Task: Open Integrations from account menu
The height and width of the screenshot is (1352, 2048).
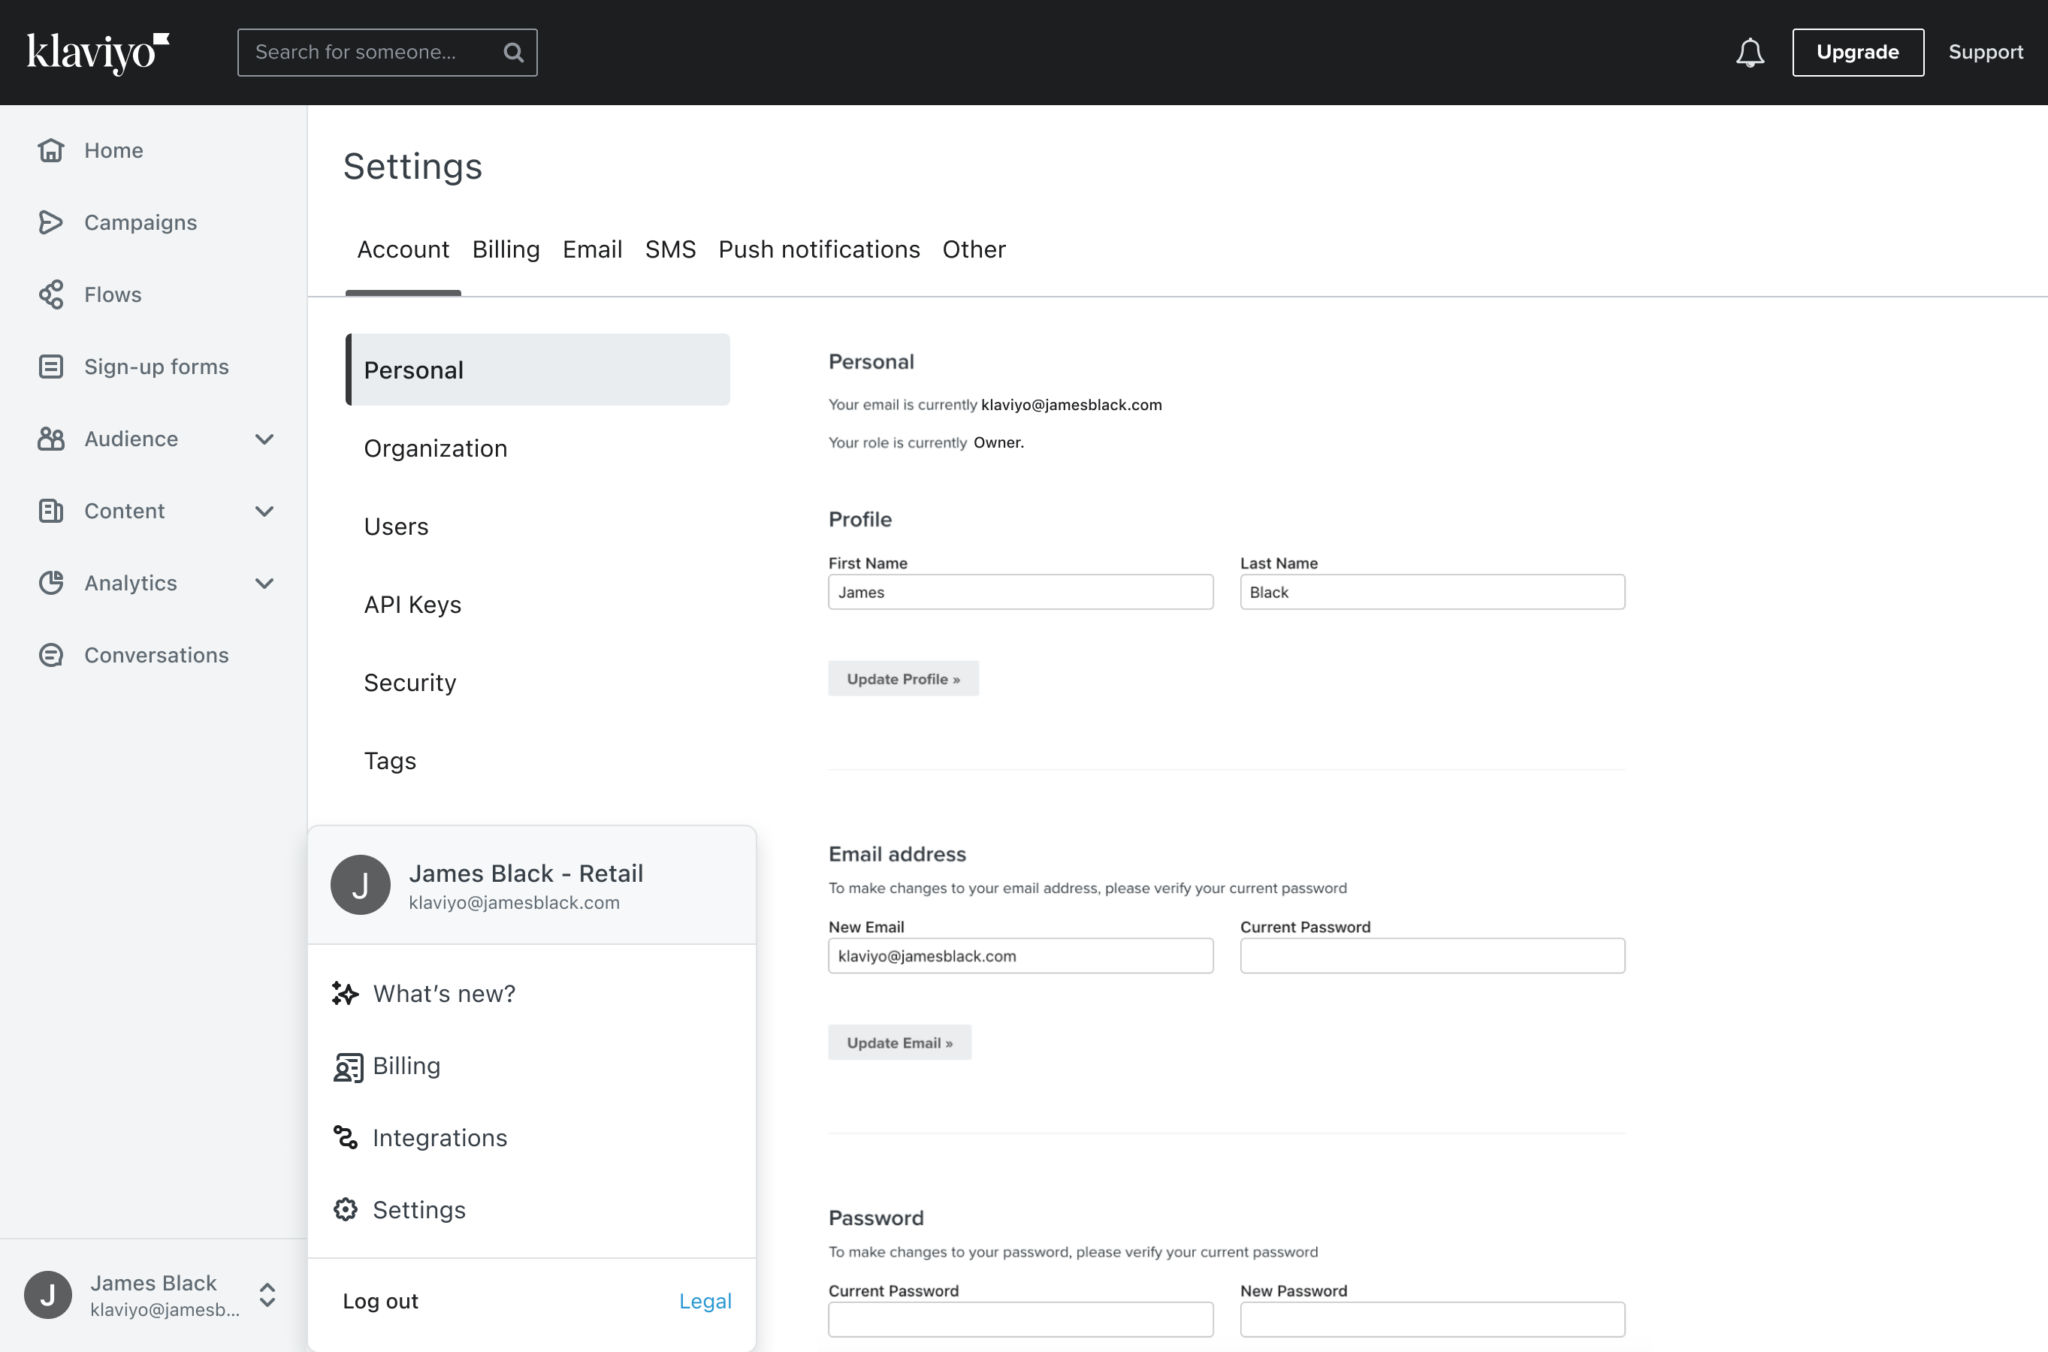Action: click(x=440, y=1137)
